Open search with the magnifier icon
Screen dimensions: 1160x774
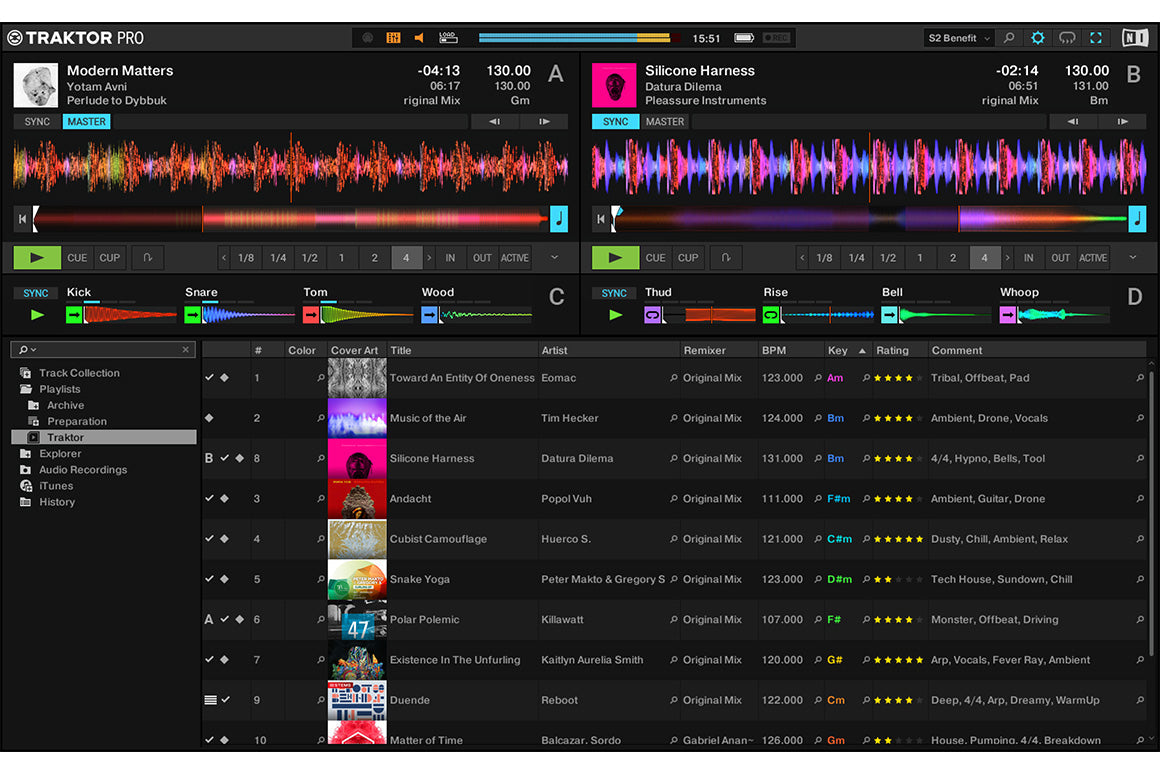1009,37
